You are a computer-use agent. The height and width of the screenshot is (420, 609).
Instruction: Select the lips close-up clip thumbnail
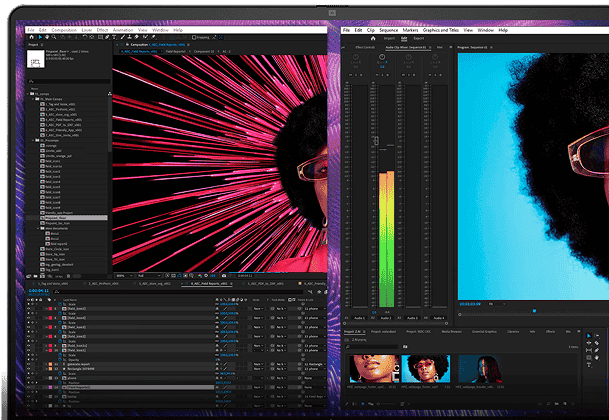[x=374, y=369]
